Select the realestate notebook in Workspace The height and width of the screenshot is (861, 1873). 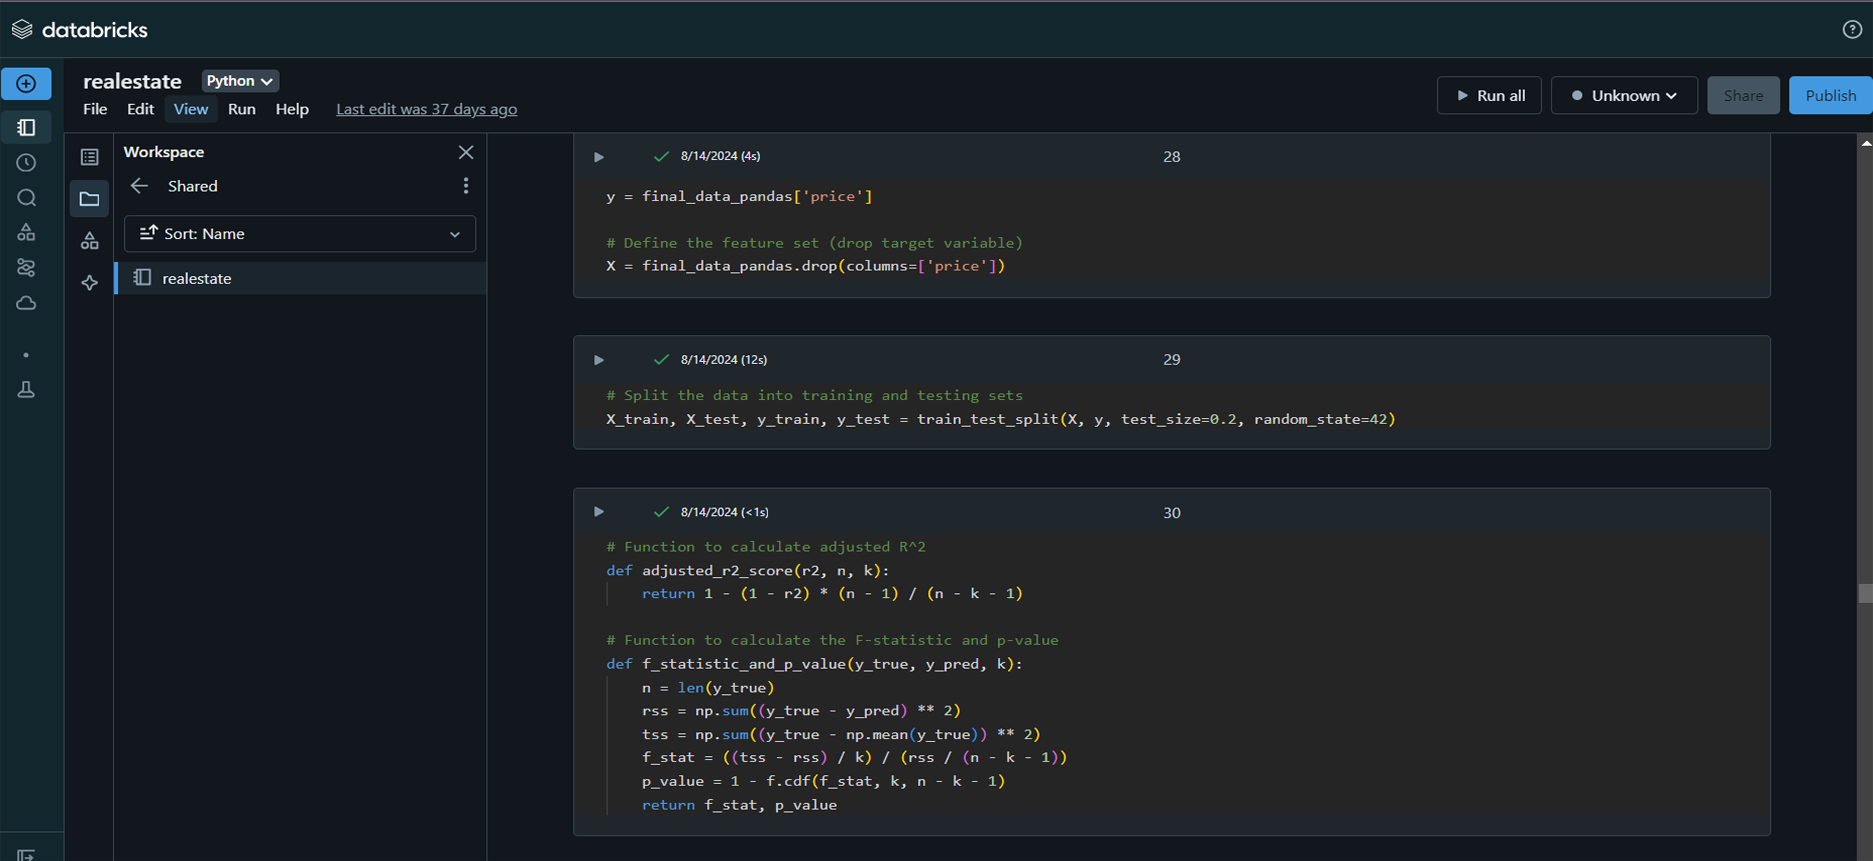tap(197, 279)
